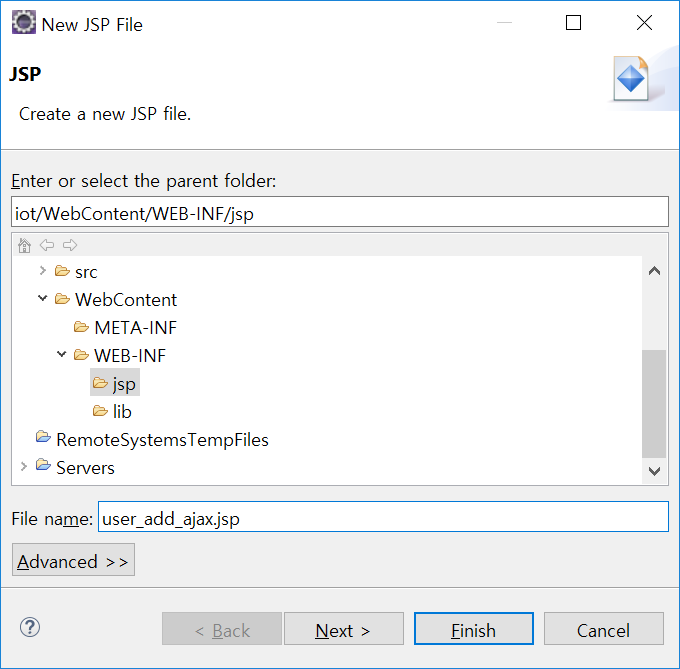Click the Next > button

(343, 629)
